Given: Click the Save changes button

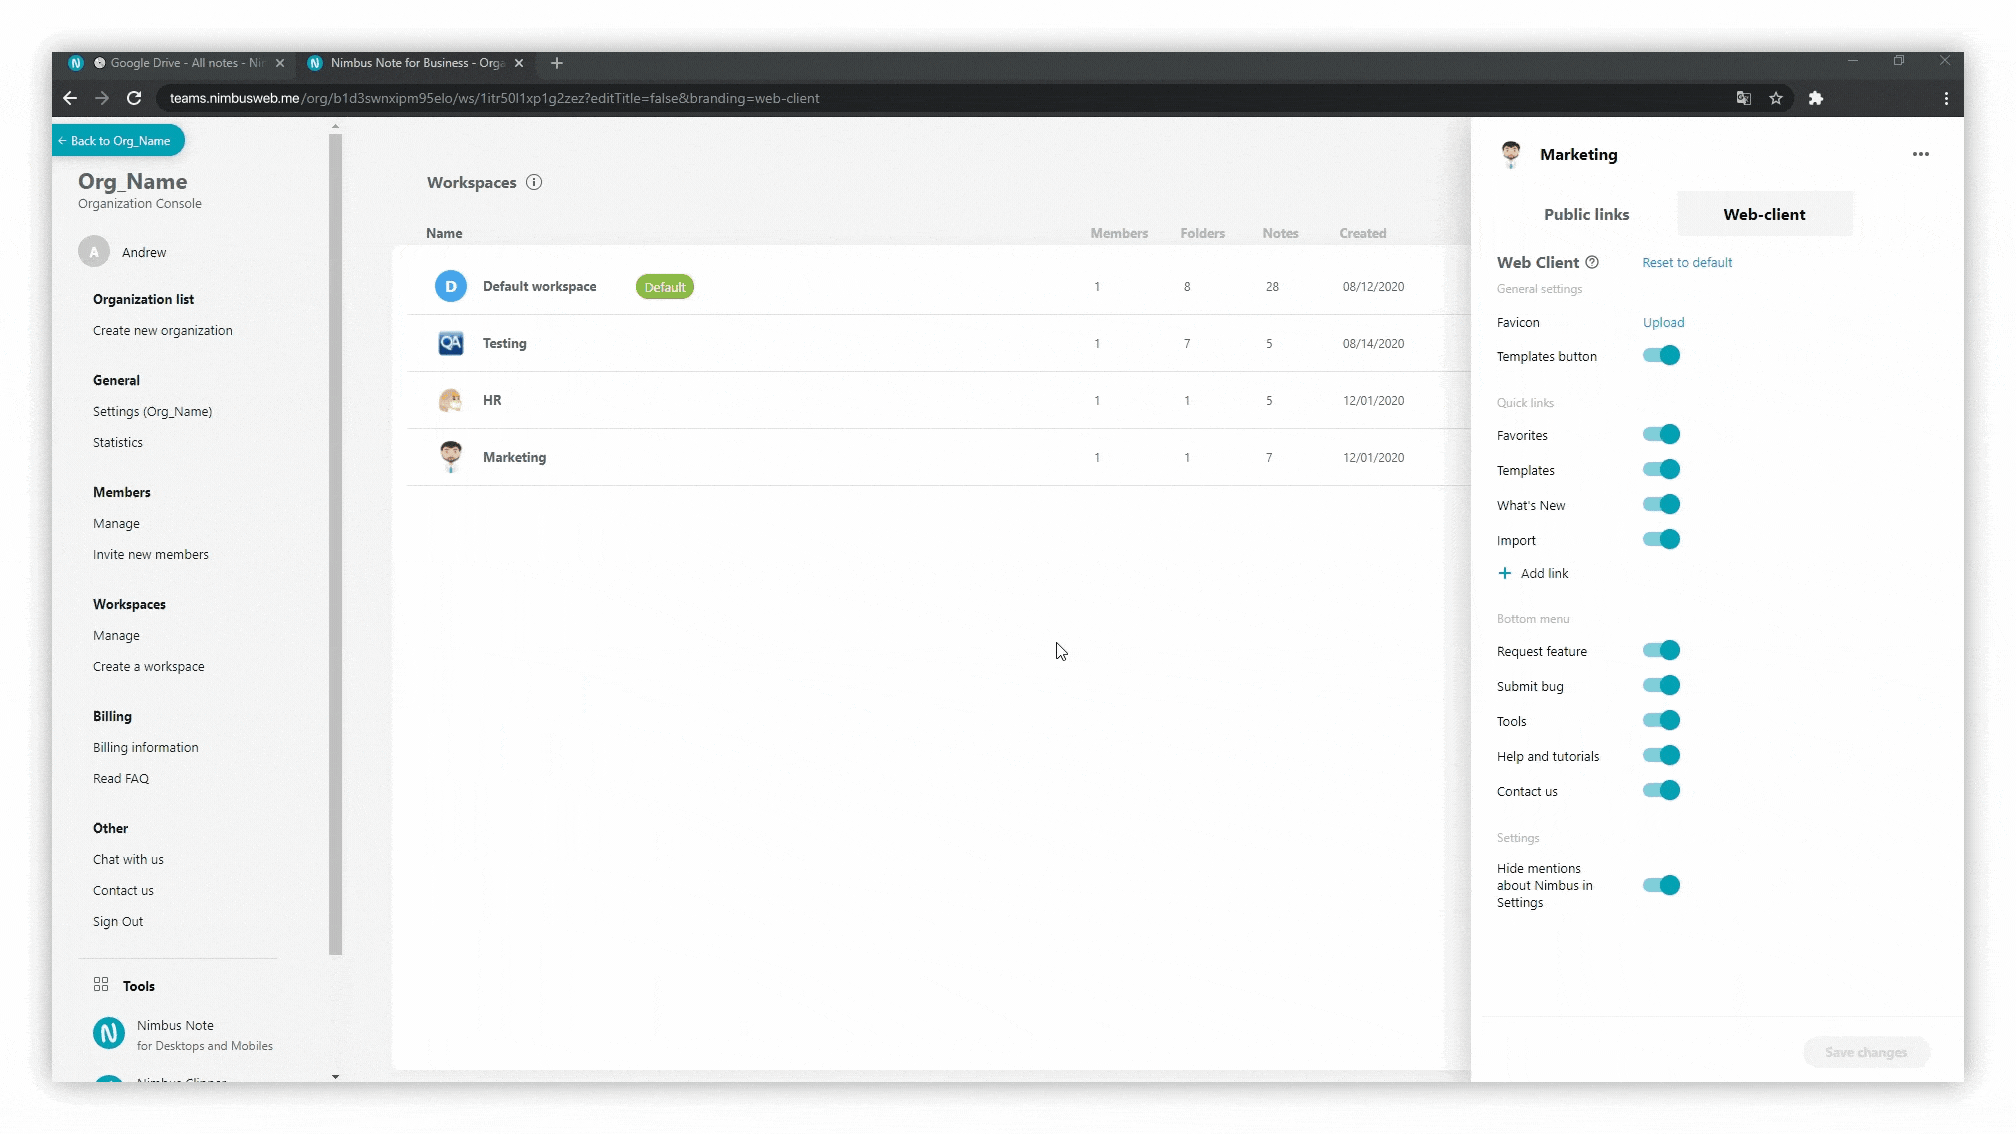Looking at the screenshot, I should point(1866,1052).
